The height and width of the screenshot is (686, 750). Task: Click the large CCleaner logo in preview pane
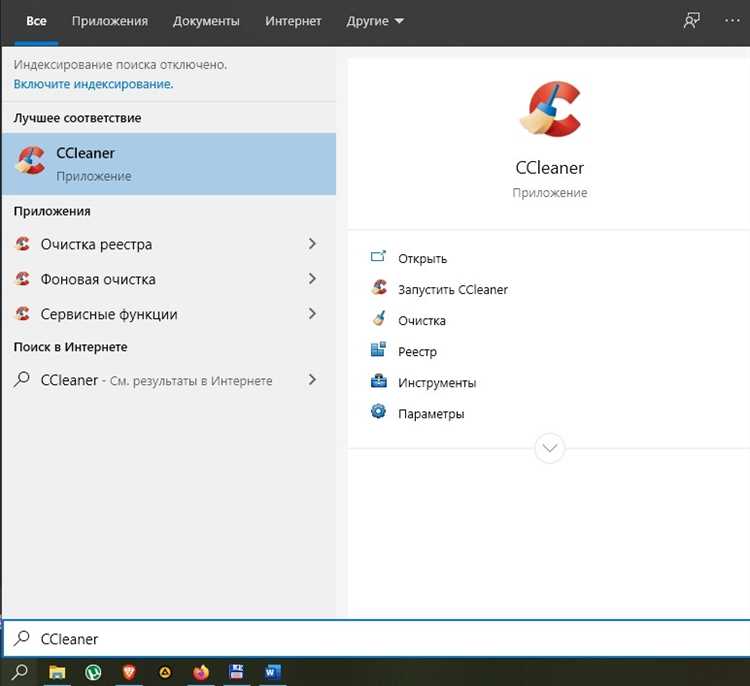[x=550, y=110]
